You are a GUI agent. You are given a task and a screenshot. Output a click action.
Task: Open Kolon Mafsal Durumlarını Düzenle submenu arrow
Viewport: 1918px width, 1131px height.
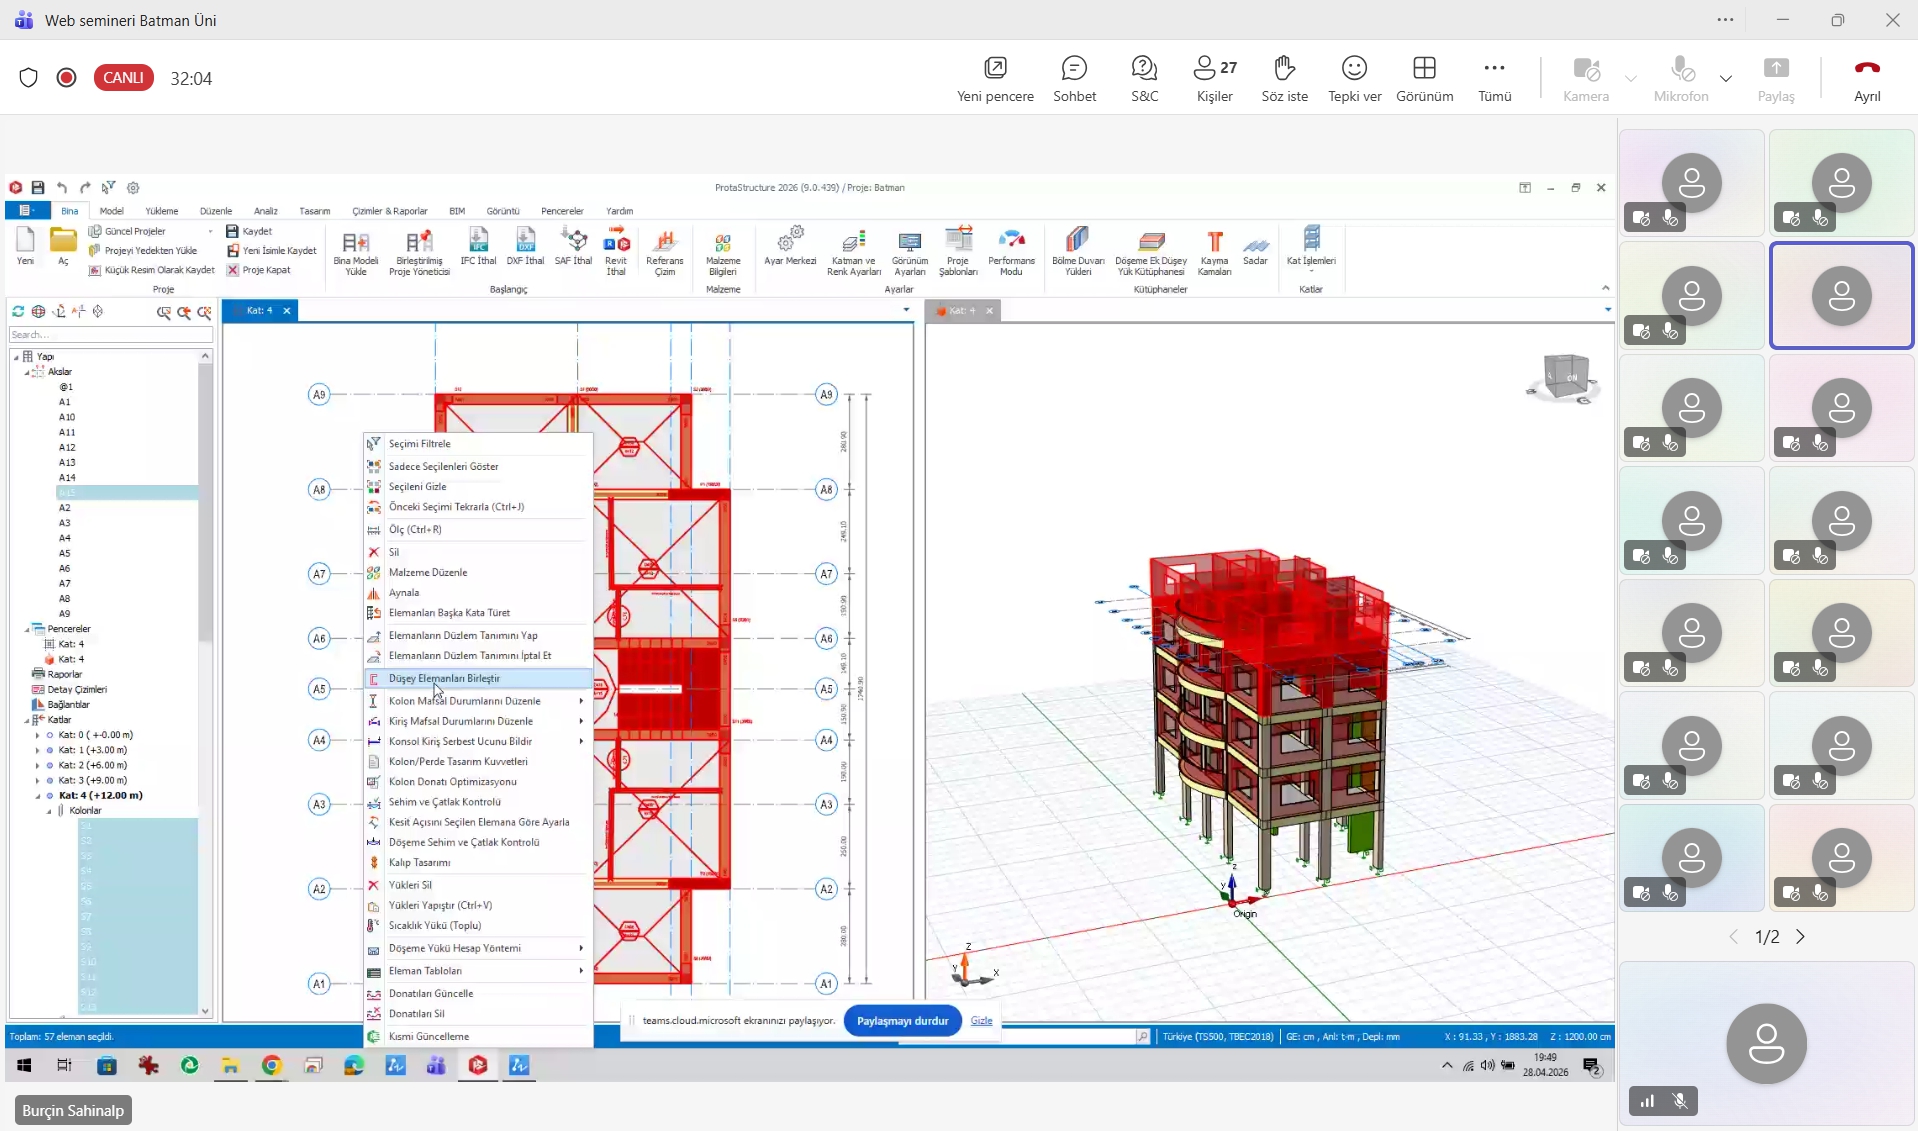point(581,701)
